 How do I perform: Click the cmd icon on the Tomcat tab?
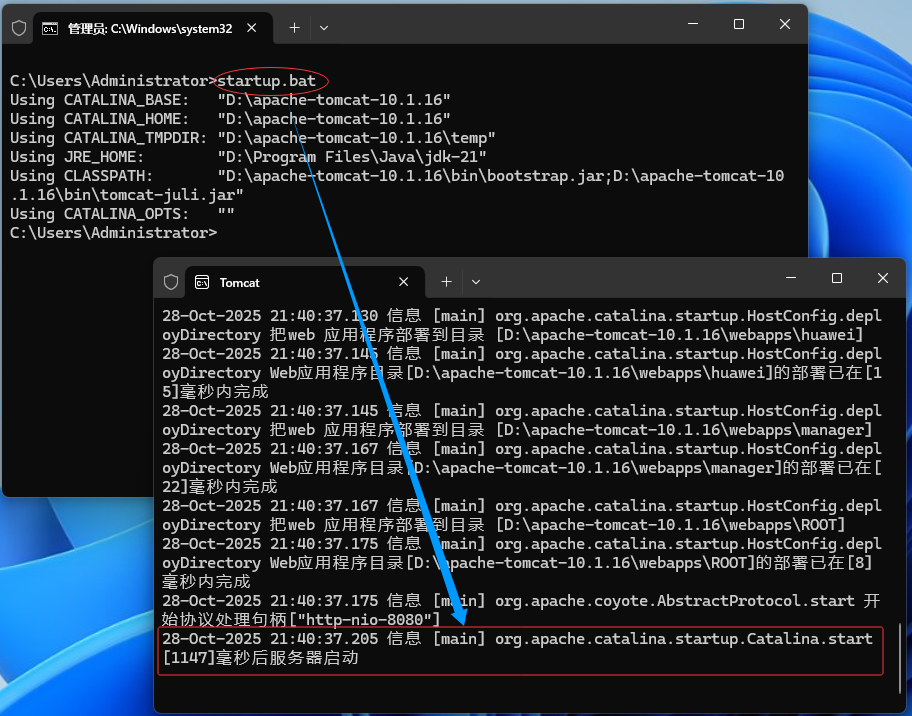(x=202, y=282)
